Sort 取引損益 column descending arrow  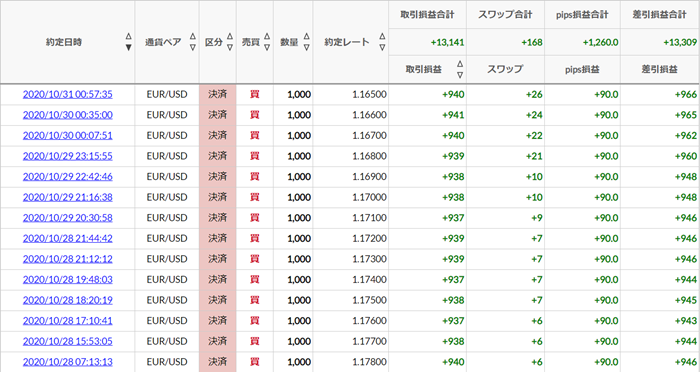click(460, 75)
